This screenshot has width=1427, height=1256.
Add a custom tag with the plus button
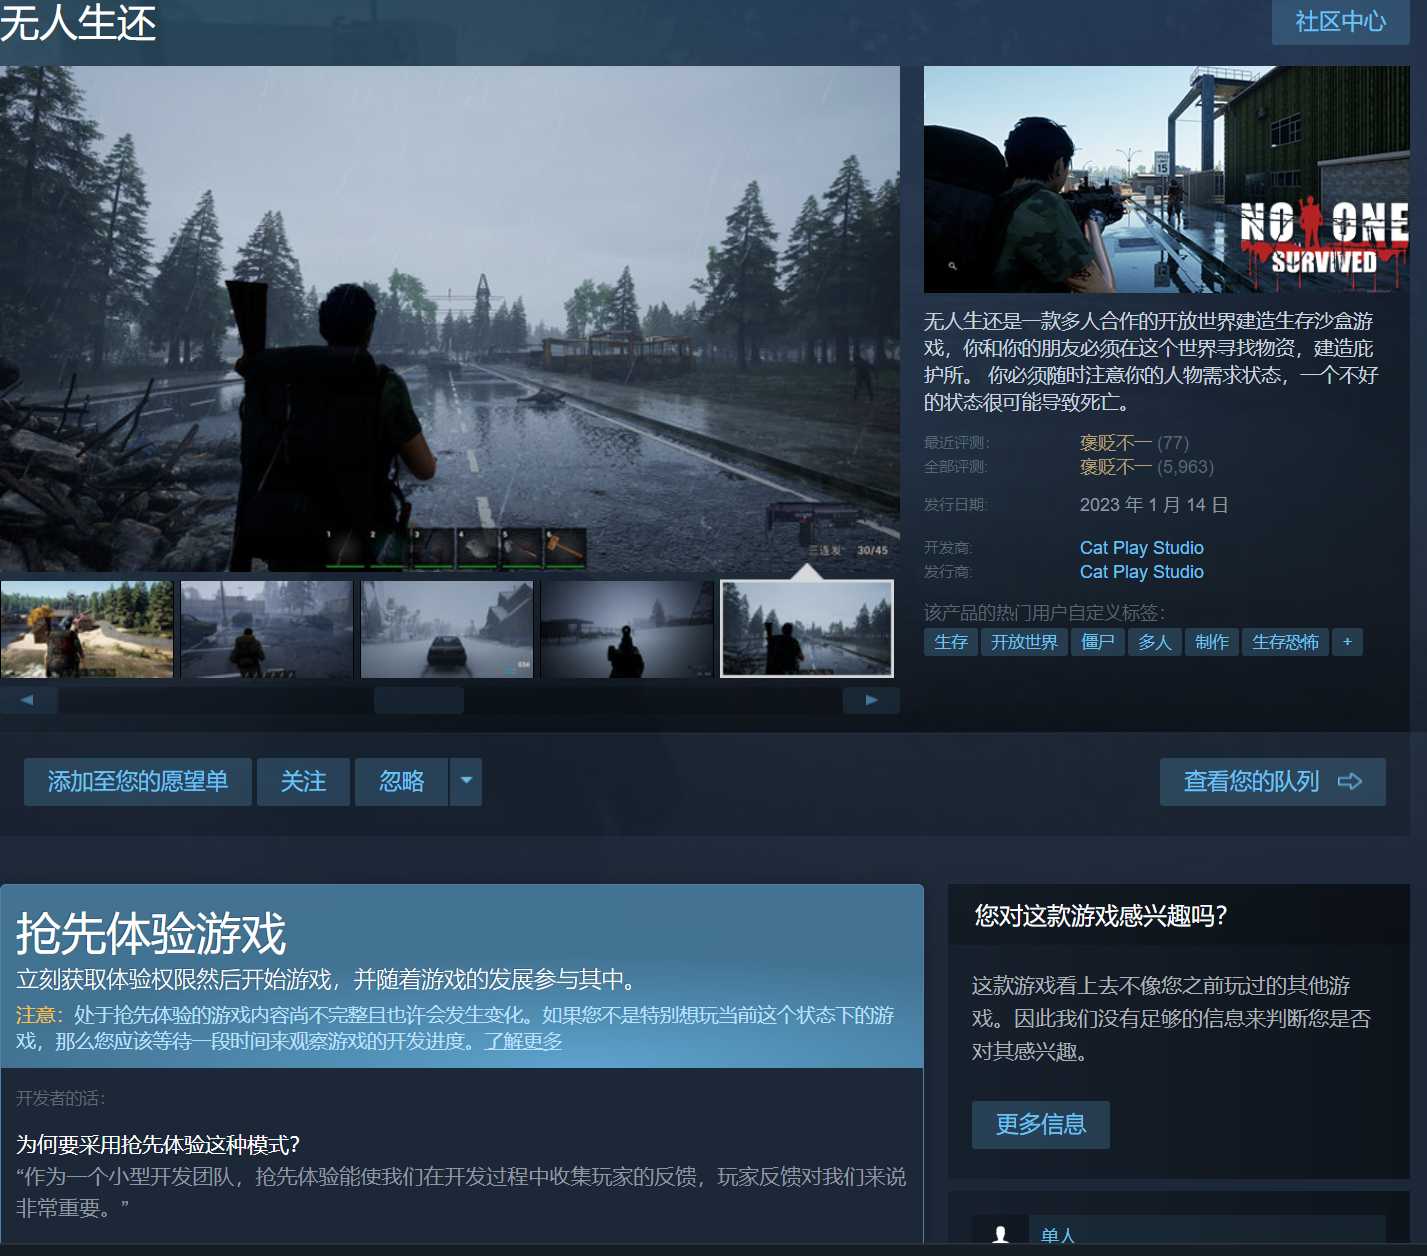tap(1347, 642)
